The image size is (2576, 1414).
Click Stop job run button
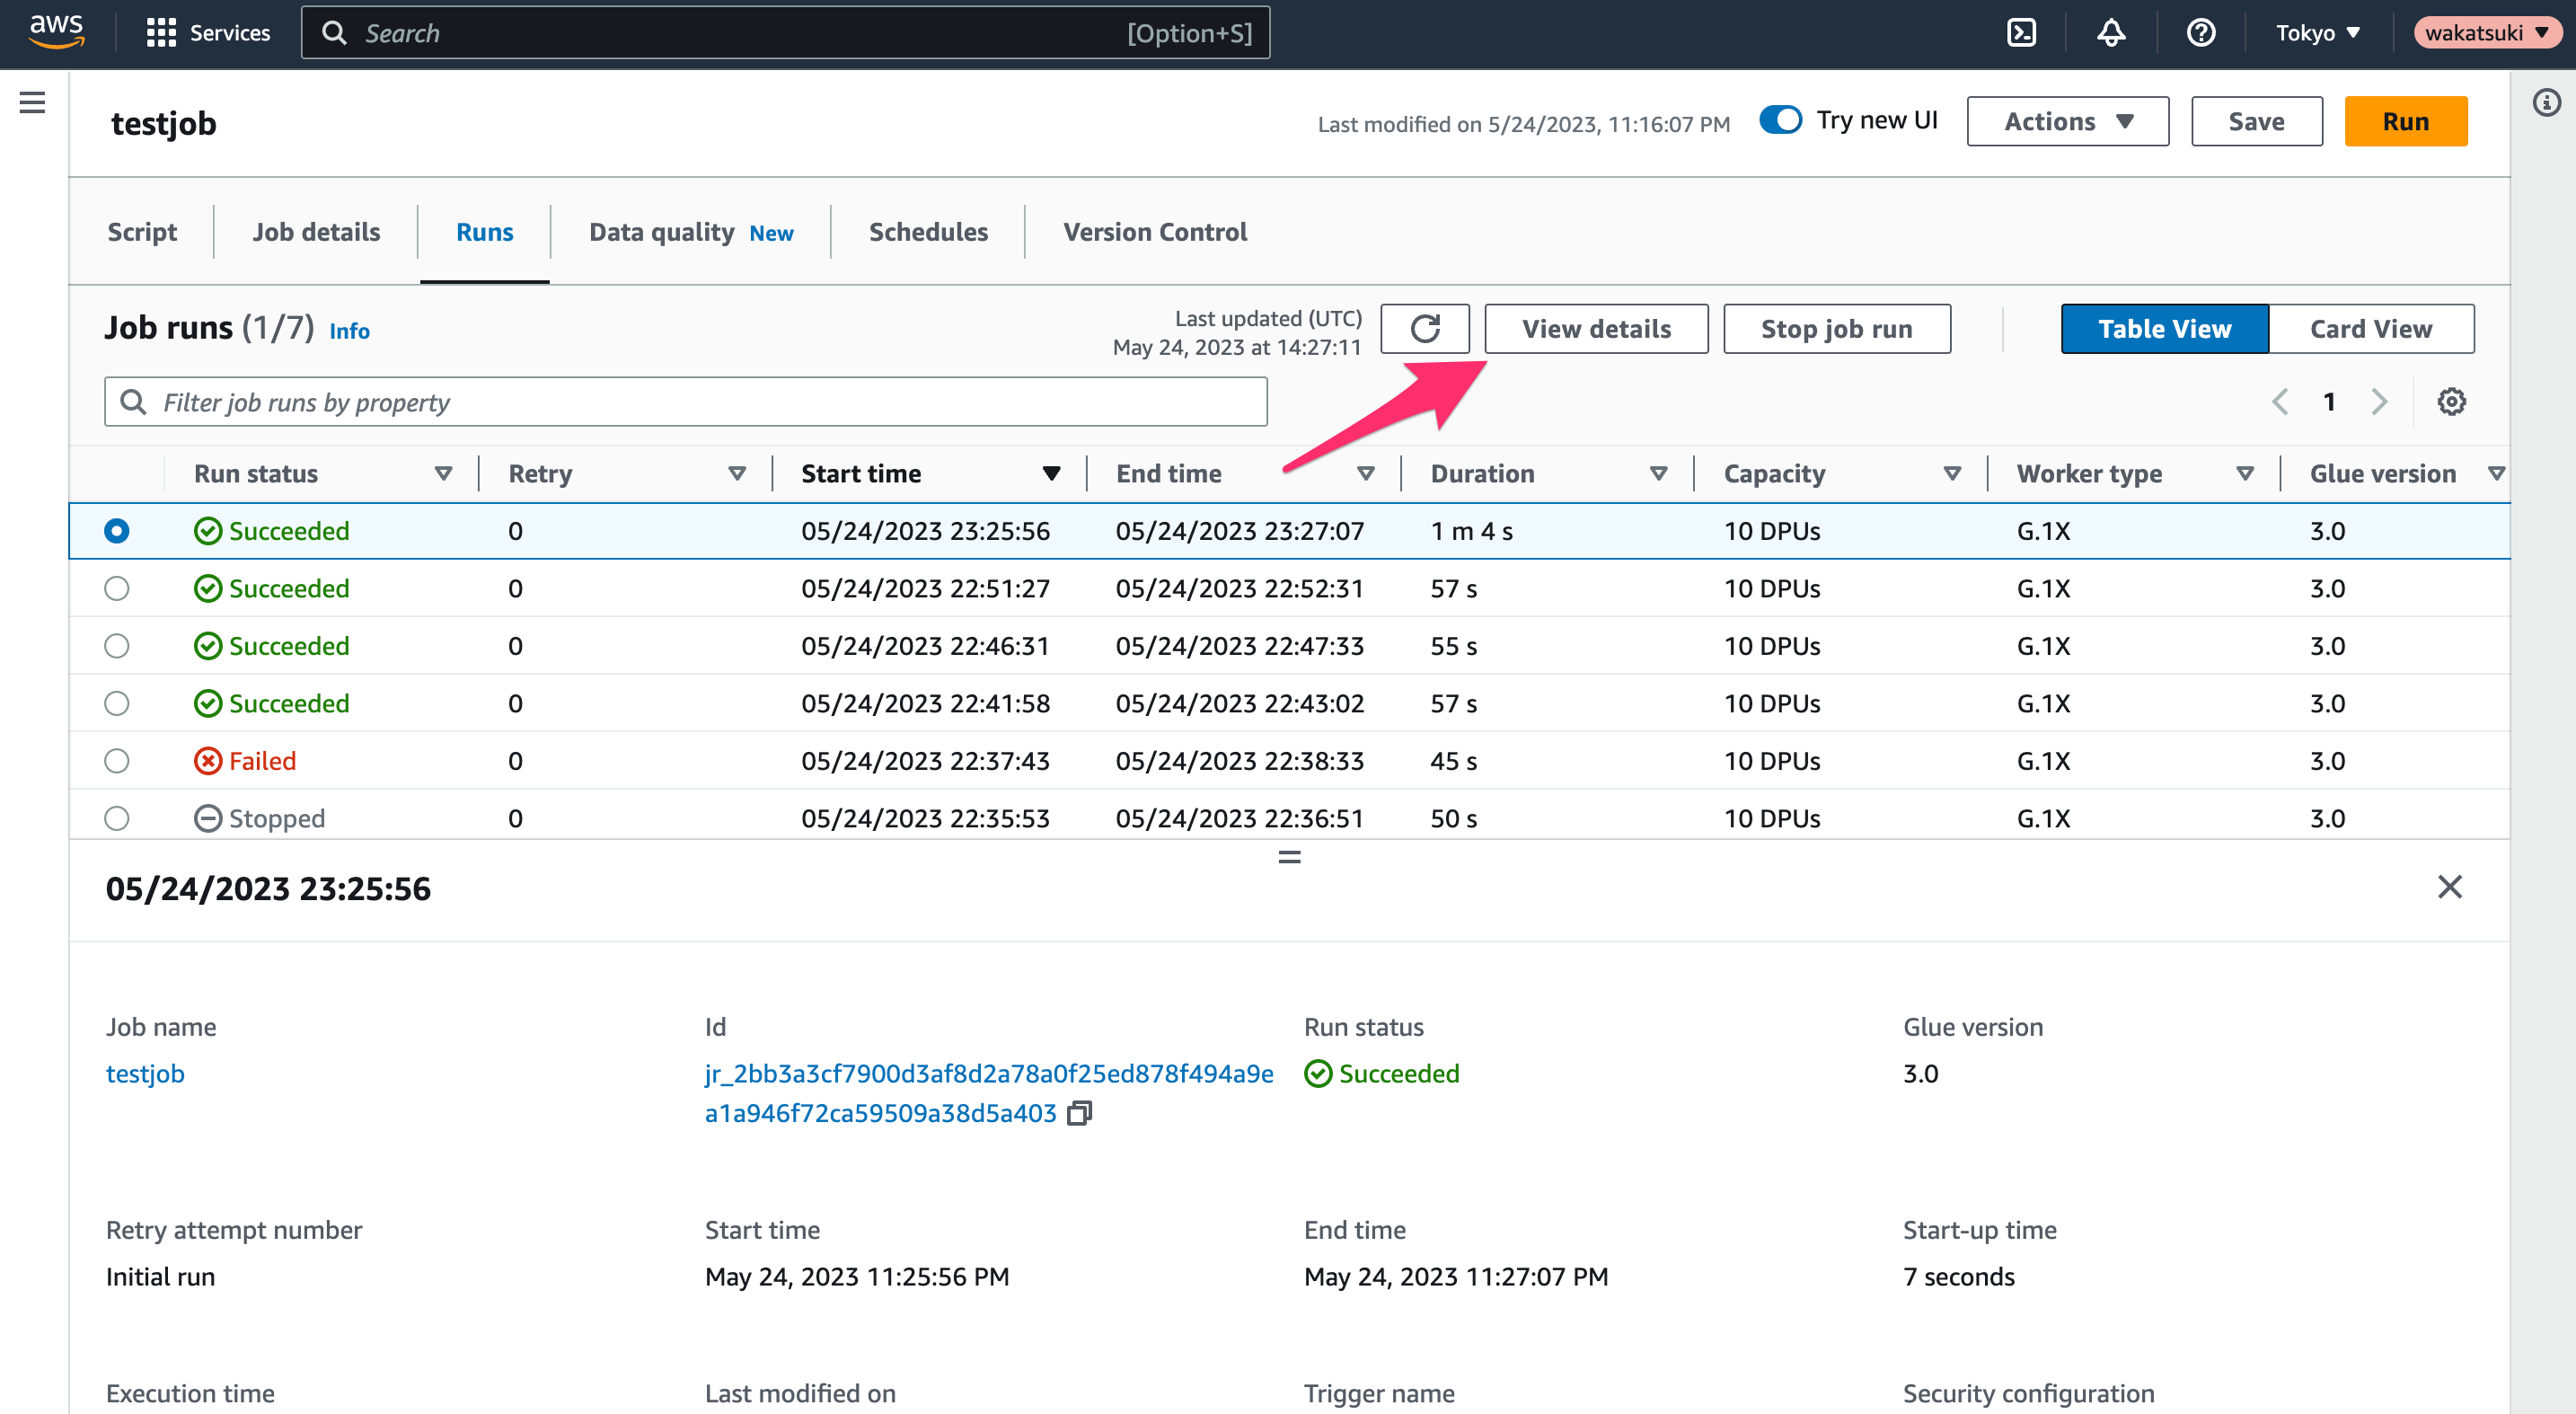pyautogui.click(x=1836, y=328)
